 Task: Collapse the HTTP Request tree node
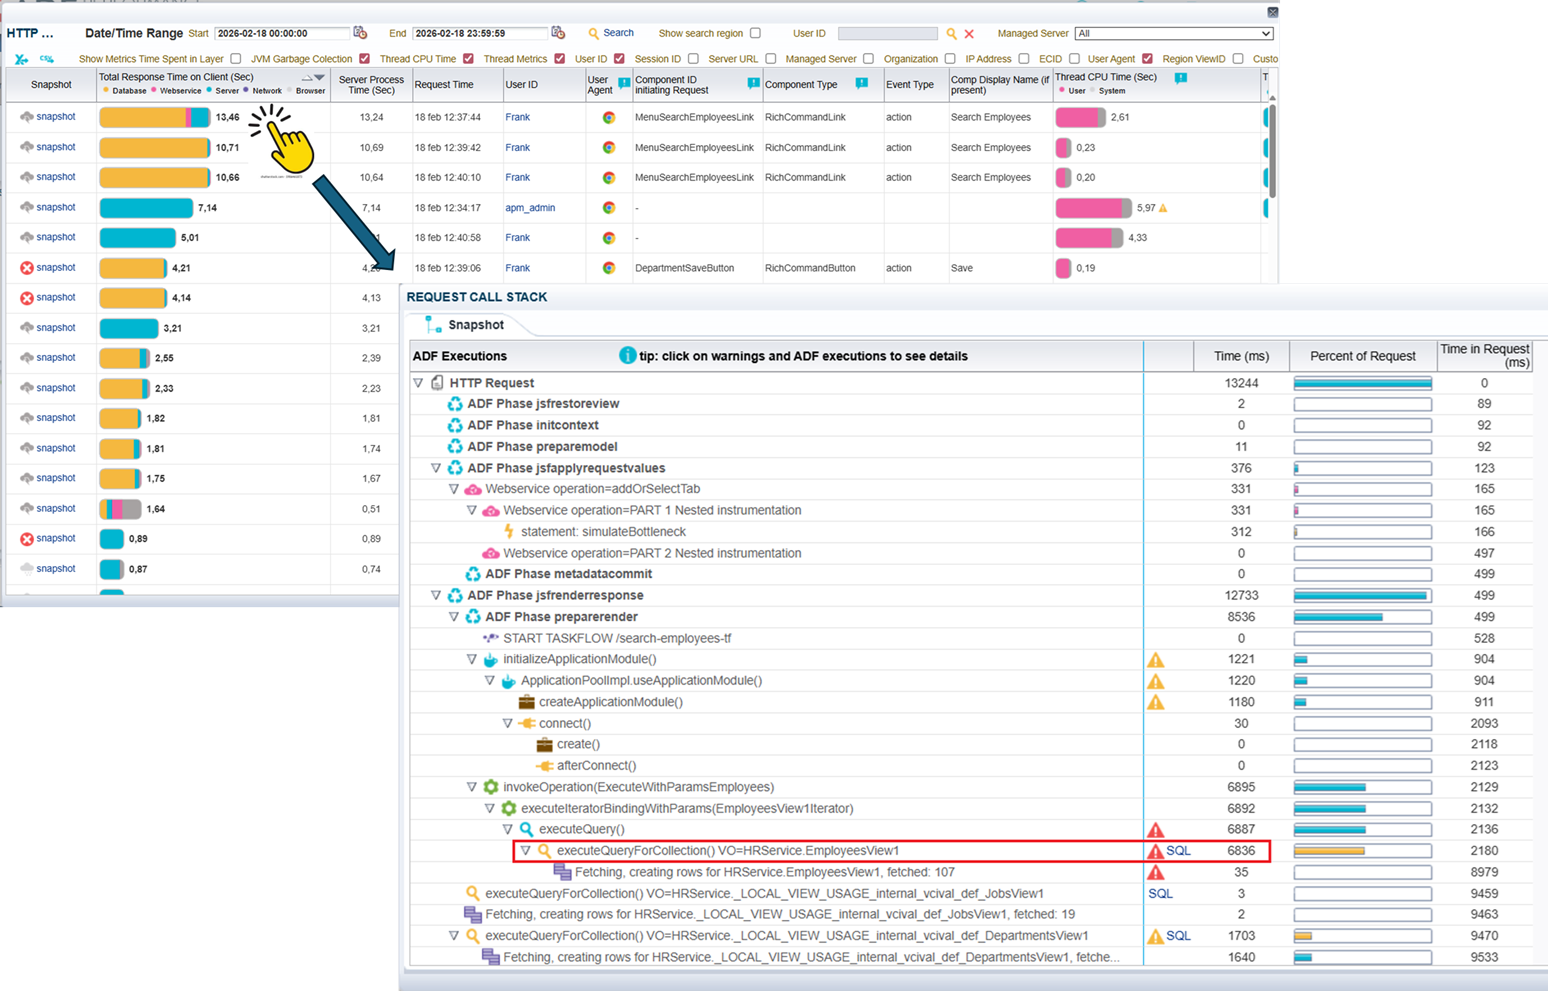pos(419,383)
